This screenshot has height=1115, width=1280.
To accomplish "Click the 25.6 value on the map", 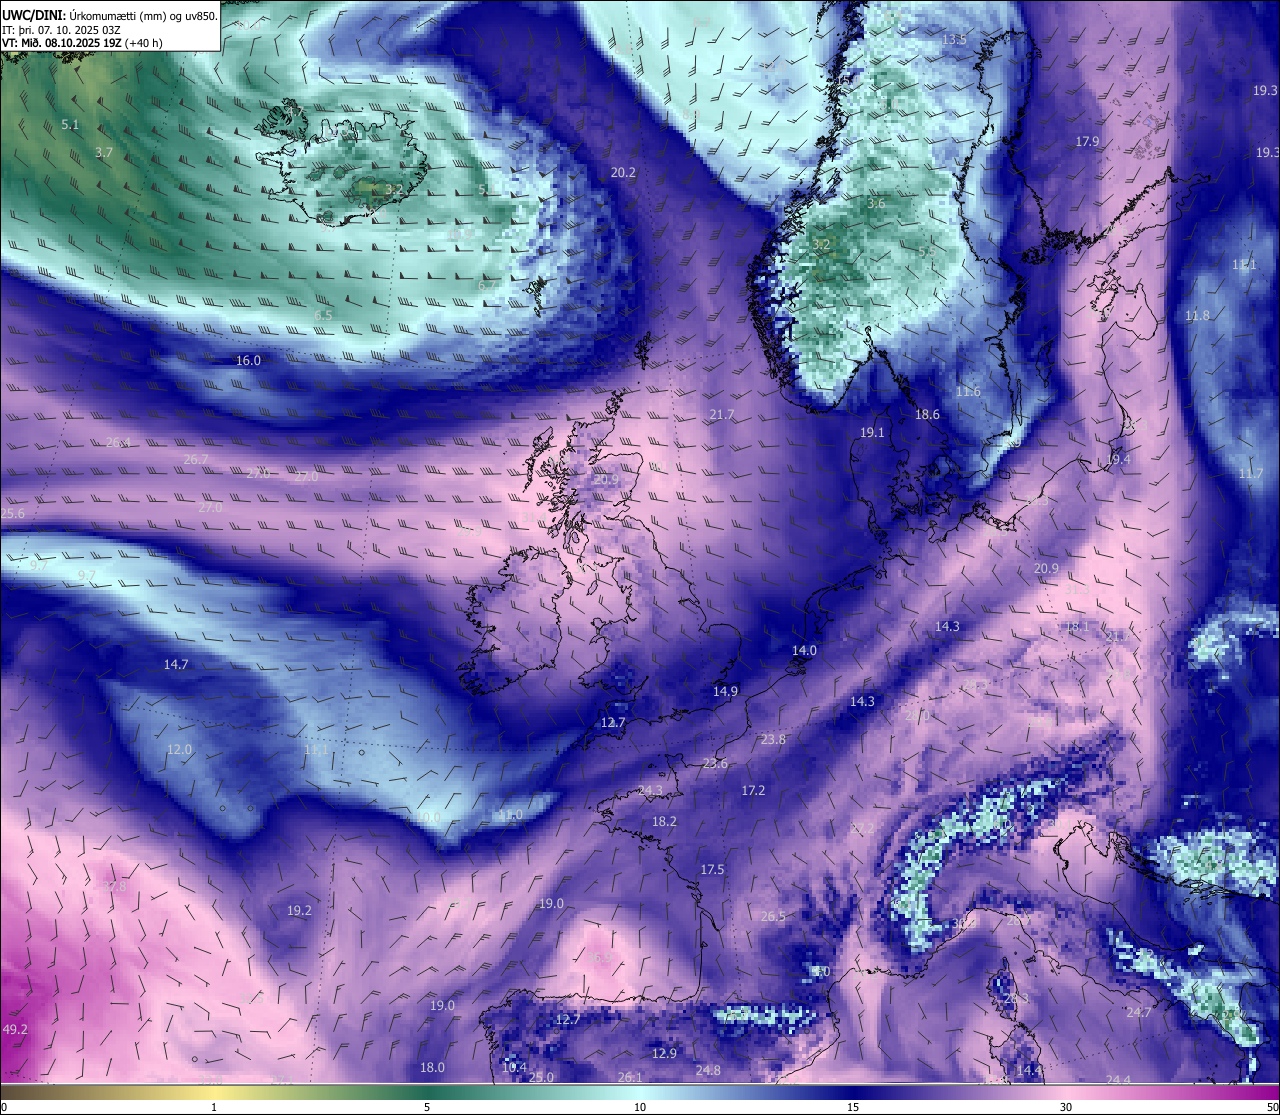I will (x=13, y=513).
